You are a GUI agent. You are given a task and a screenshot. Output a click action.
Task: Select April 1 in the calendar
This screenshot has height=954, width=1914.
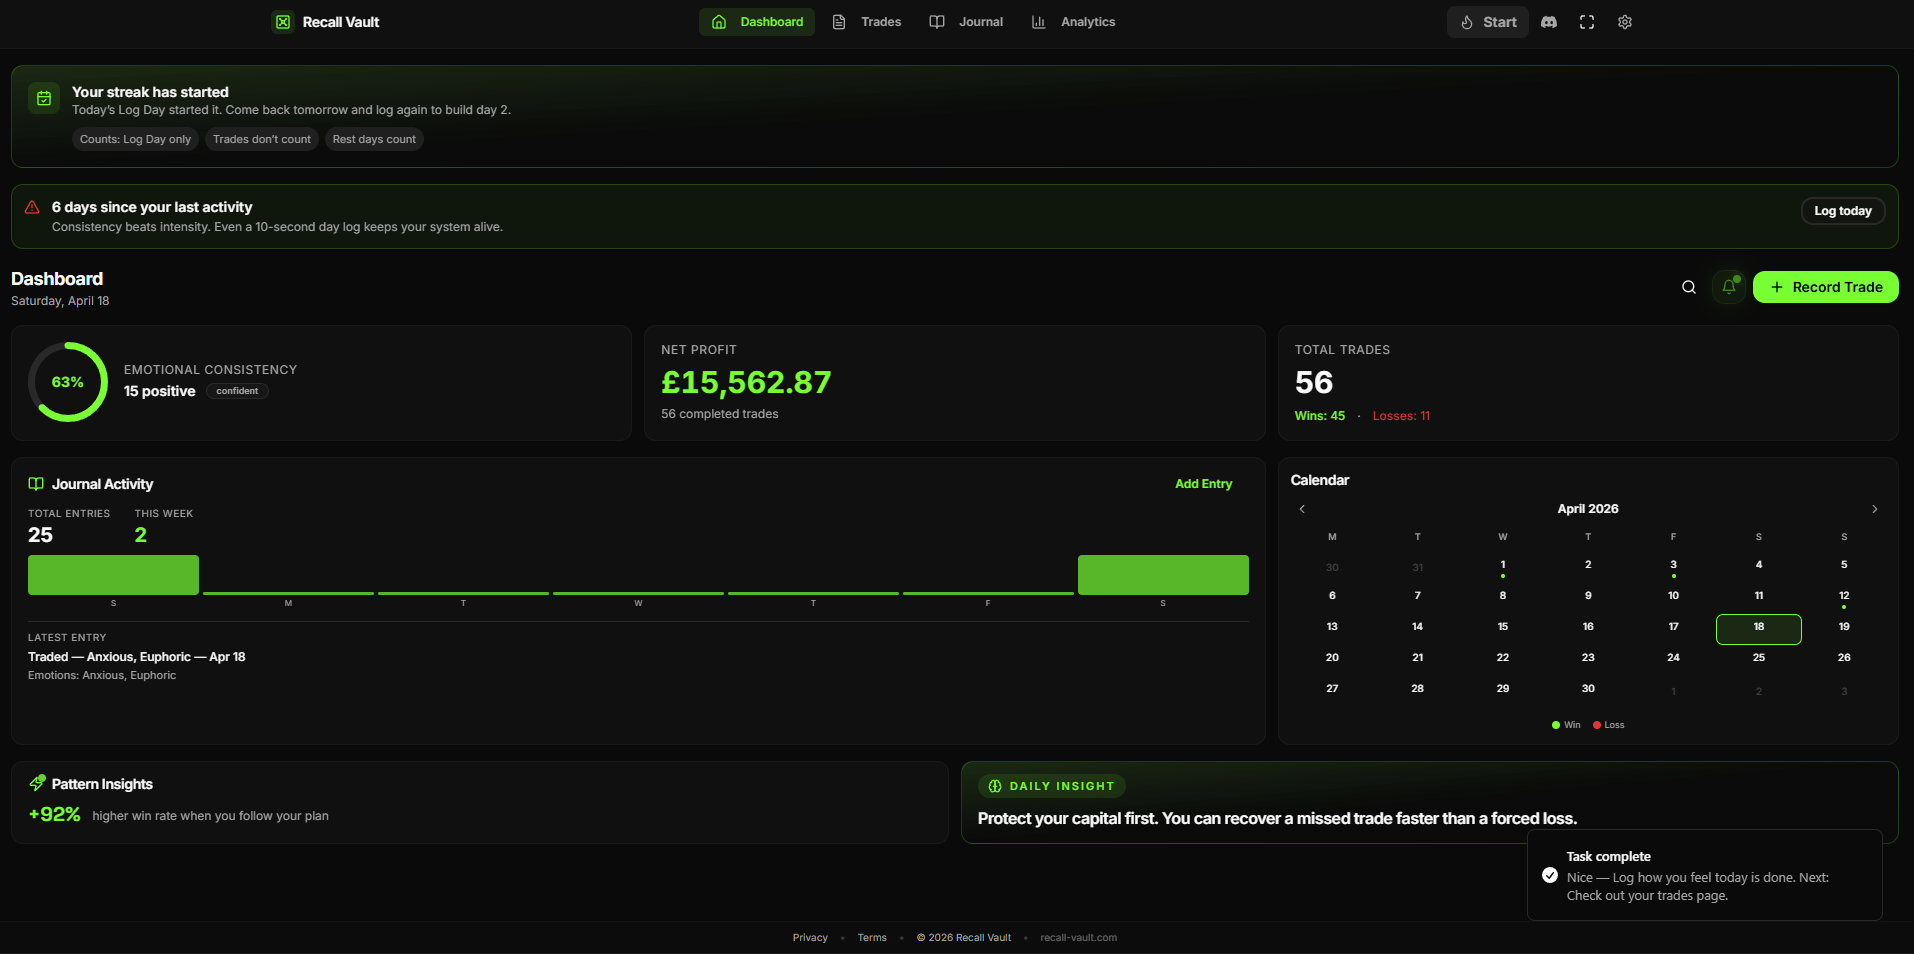coord(1503,567)
